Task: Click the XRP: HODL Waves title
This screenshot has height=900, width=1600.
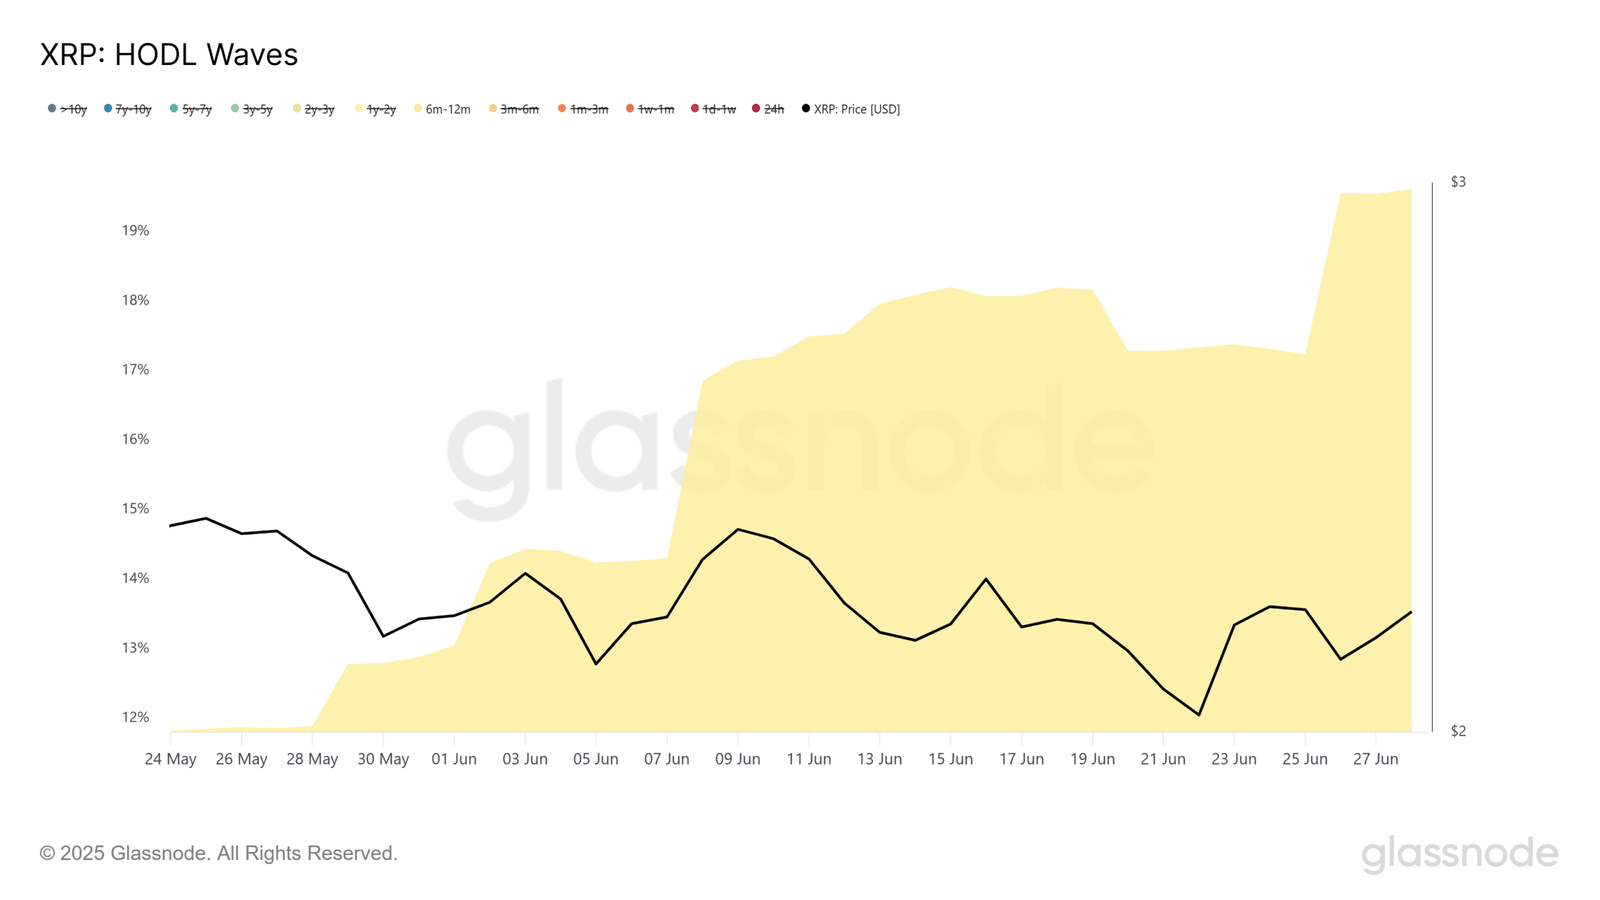Action: [x=169, y=55]
